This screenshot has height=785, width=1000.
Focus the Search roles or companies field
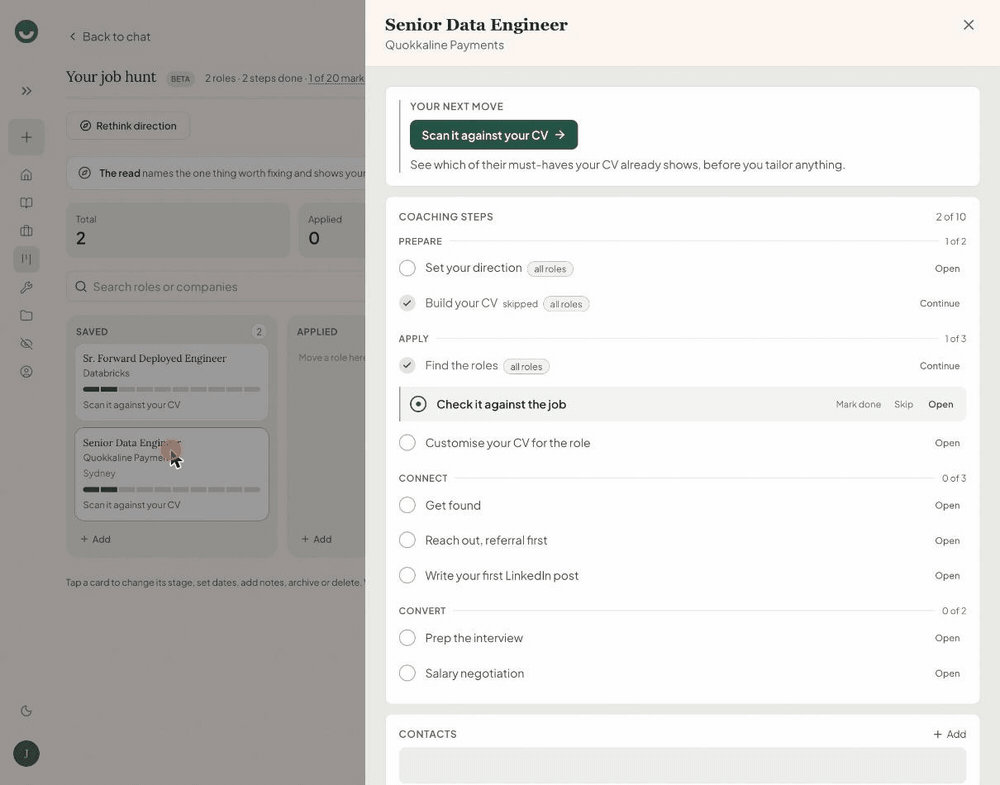coord(217,287)
